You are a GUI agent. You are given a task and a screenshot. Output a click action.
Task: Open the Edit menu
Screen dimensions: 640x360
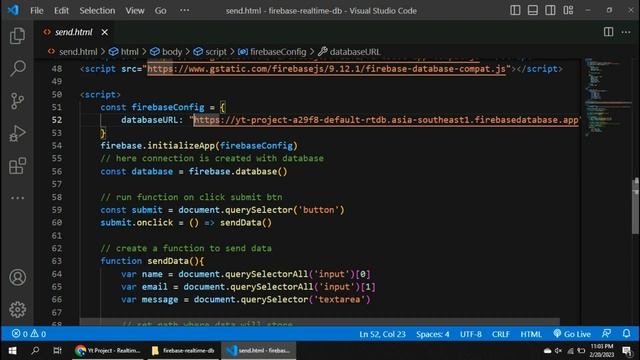[x=61, y=11]
